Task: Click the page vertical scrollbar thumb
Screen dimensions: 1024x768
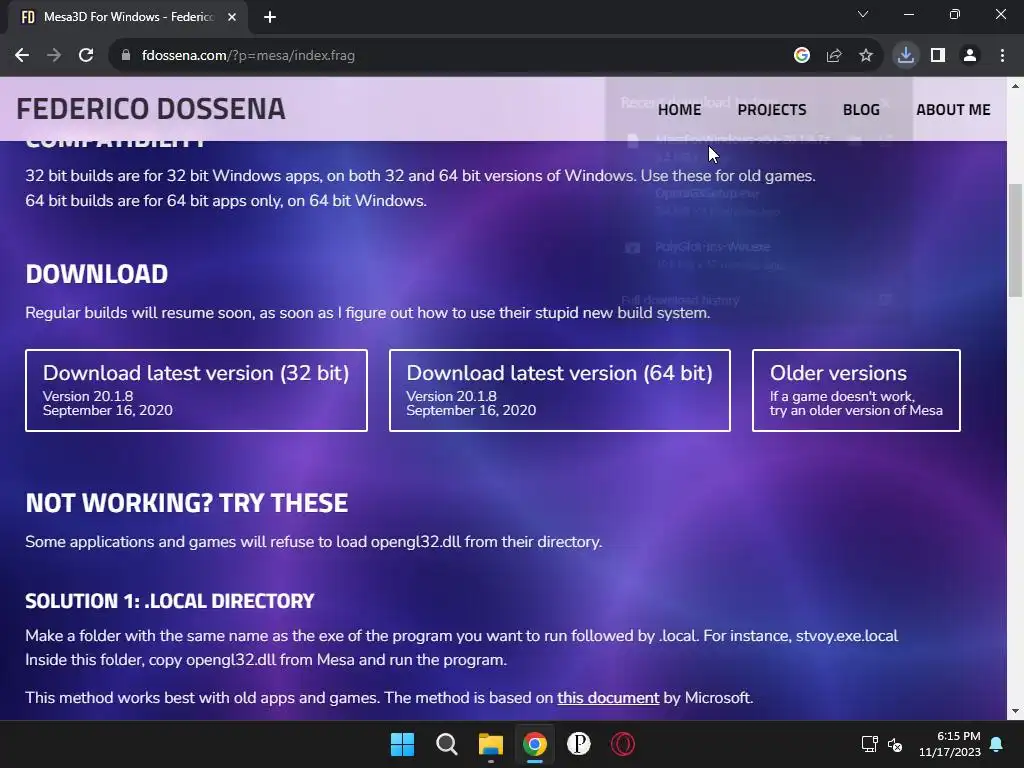Action: pyautogui.click(x=1016, y=240)
